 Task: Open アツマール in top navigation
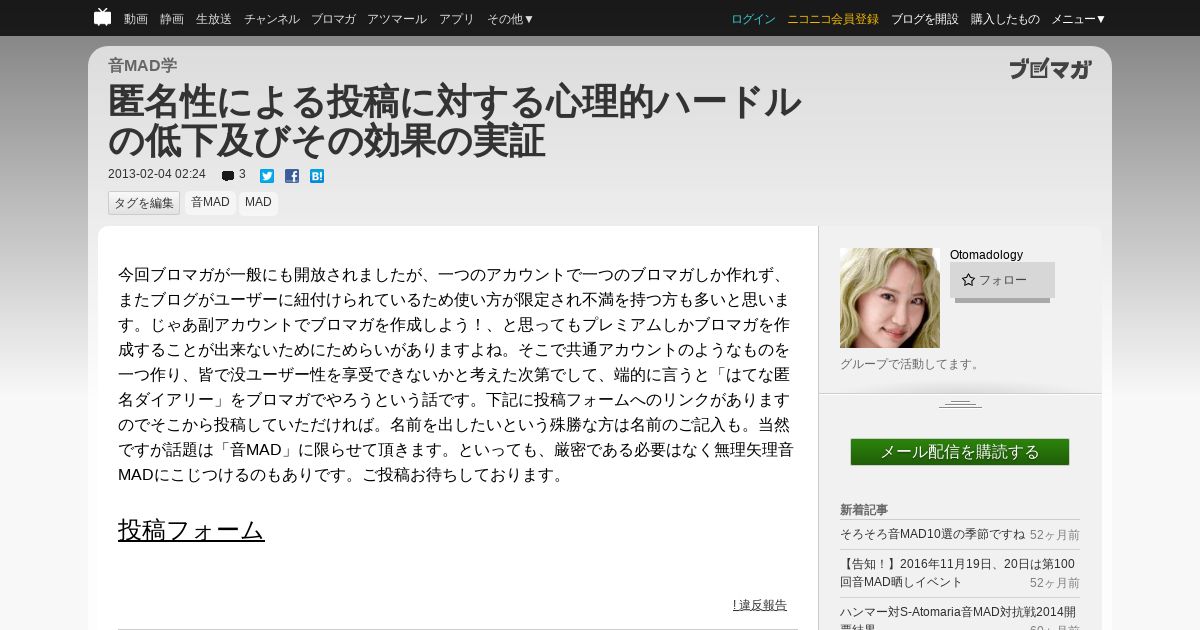pos(397,19)
